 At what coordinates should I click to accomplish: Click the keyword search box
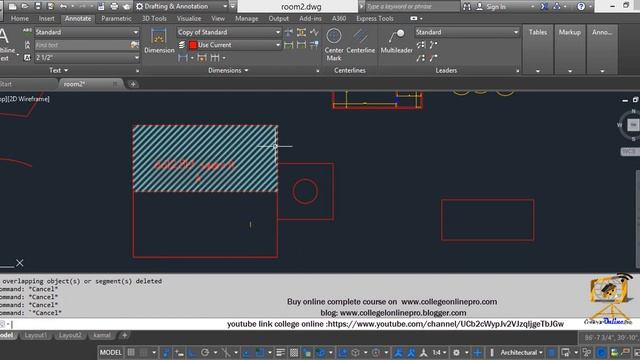pyautogui.click(x=411, y=6)
